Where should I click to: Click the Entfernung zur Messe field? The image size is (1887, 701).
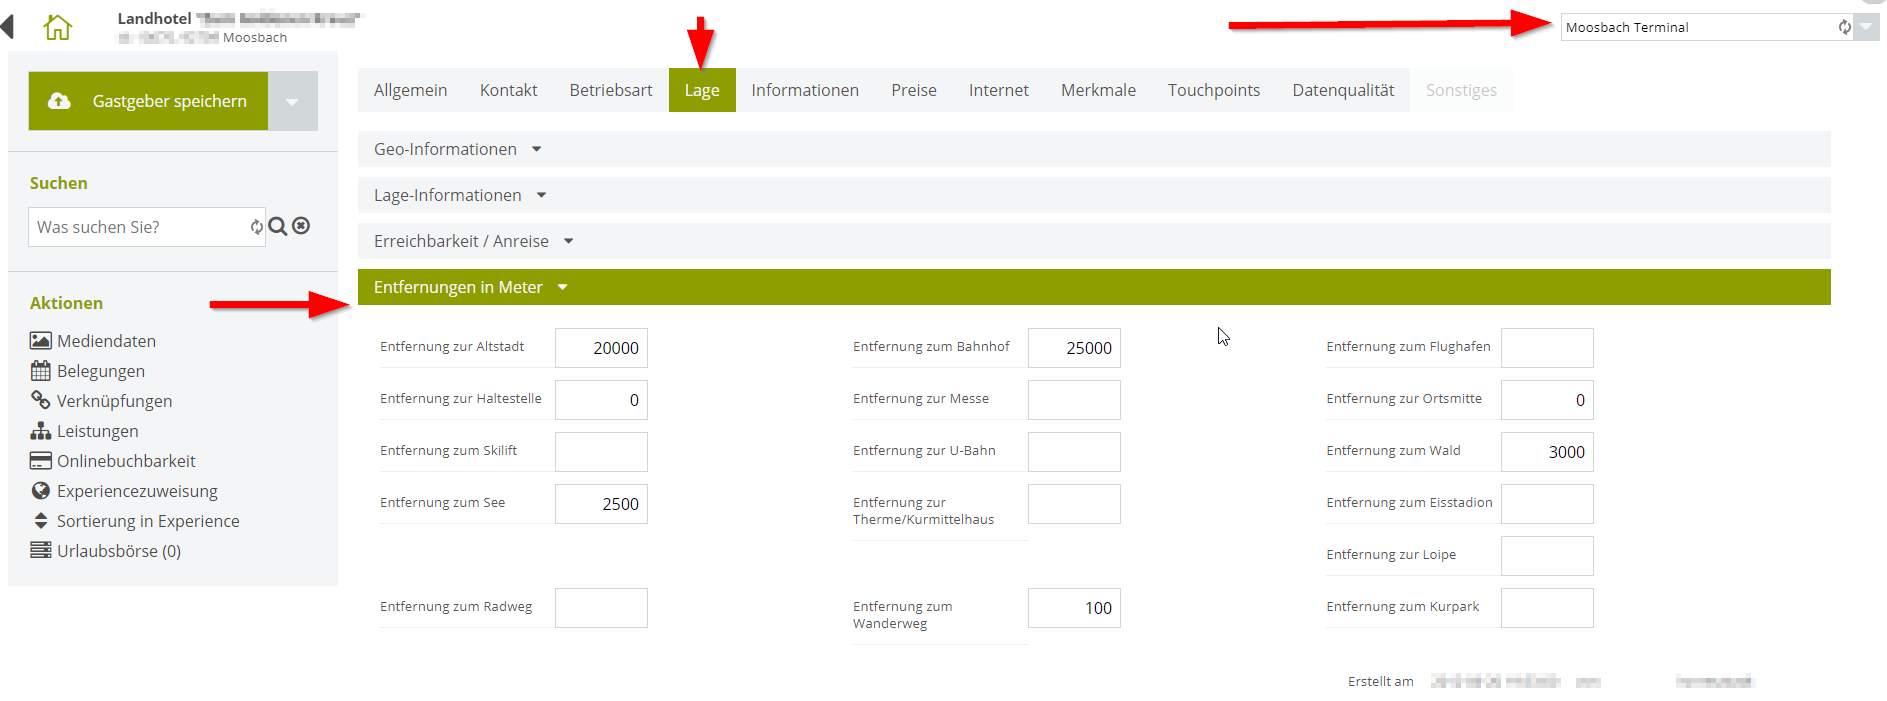pos(1074,400)
